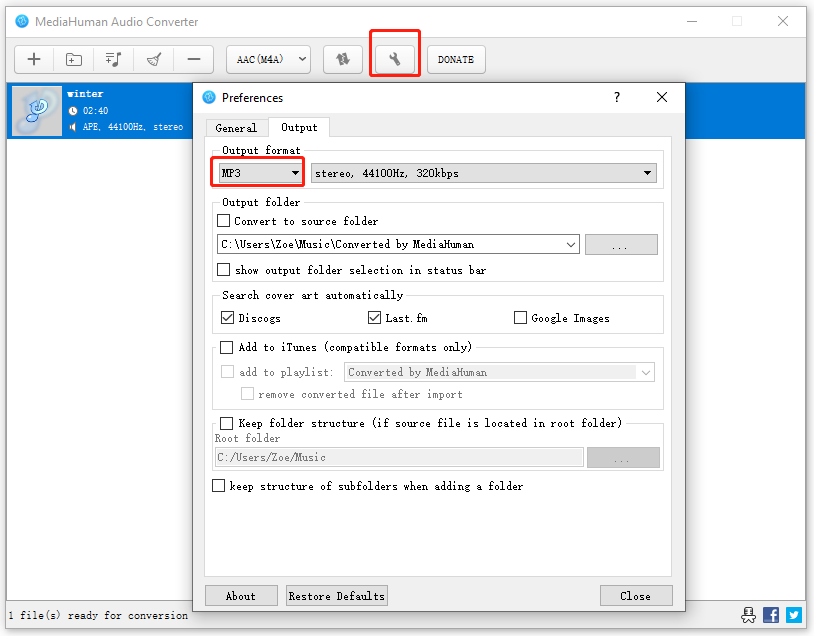Open the Twitter icon in status bar
The height and width of the screenshot is (636, 814).
[x=794, y=615]
